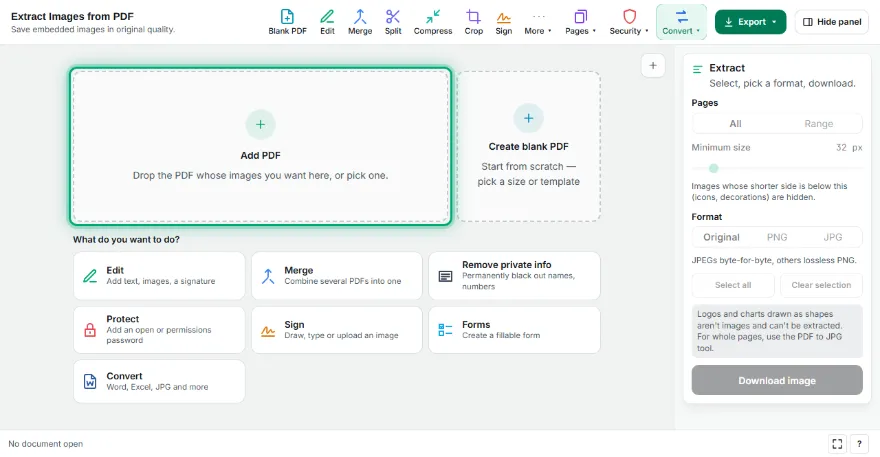The width and height of the screenshot is (880, 457).
Task: Open the Merge quick action card
Action: (337, 276)
